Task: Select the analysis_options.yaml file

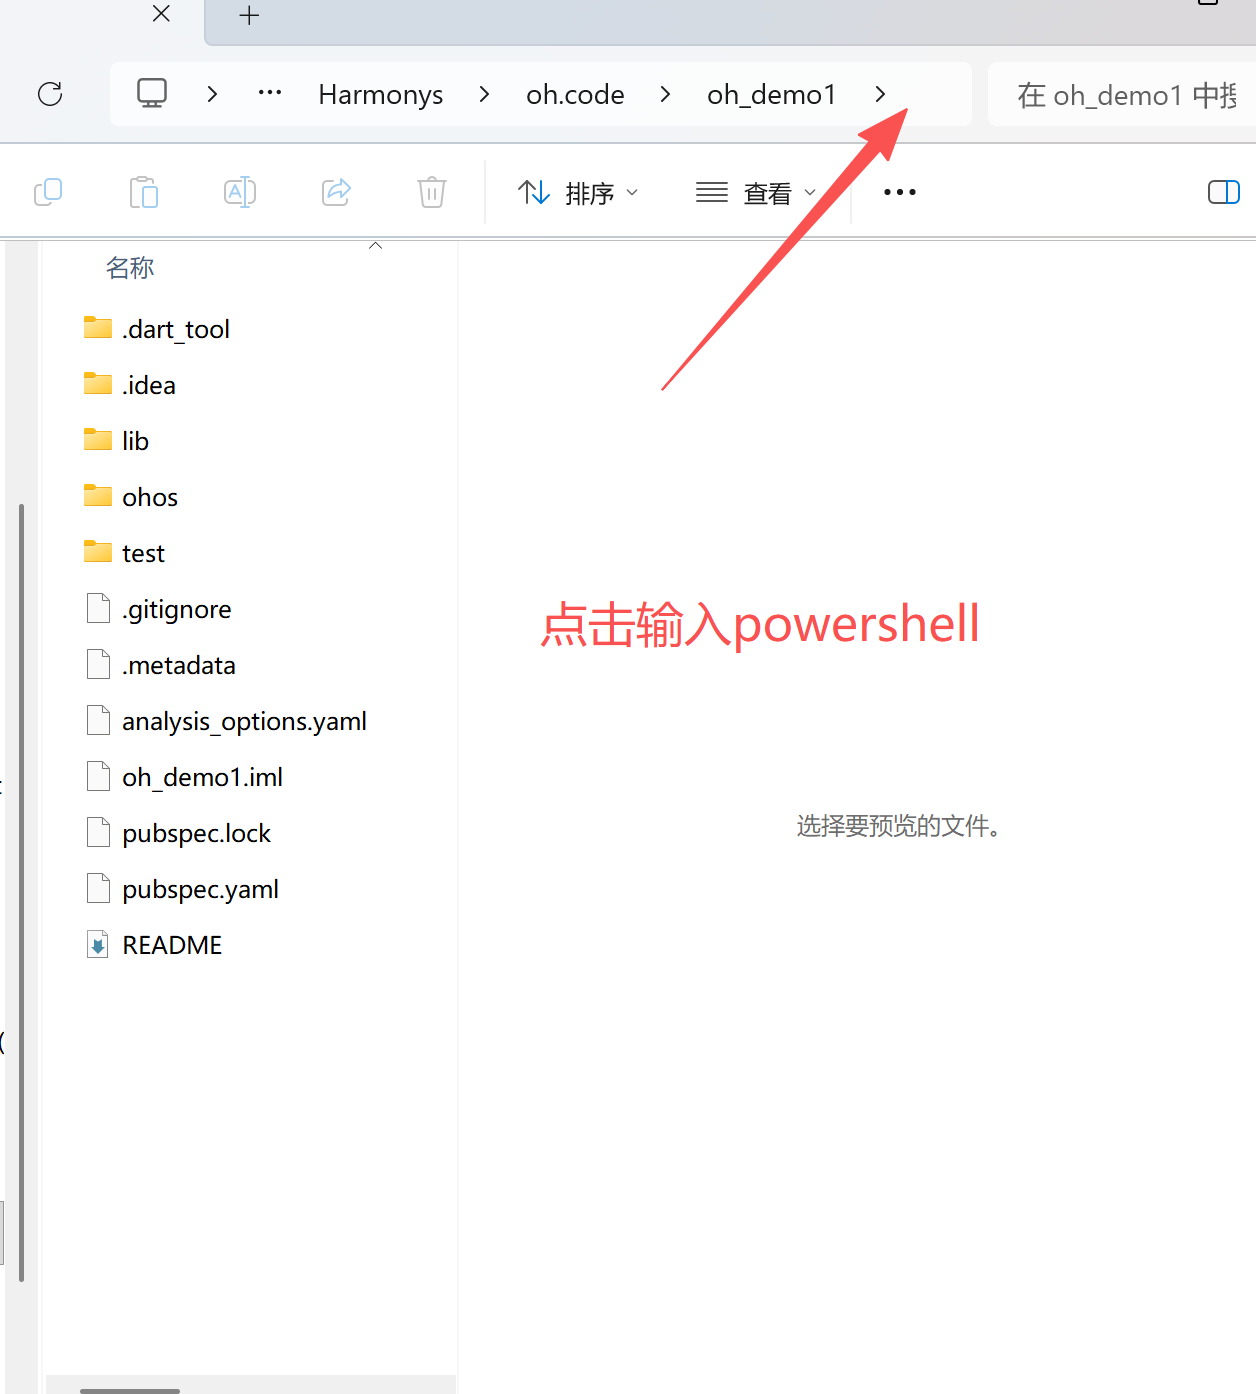Action: pyautogui.click(x=244, y=721)
